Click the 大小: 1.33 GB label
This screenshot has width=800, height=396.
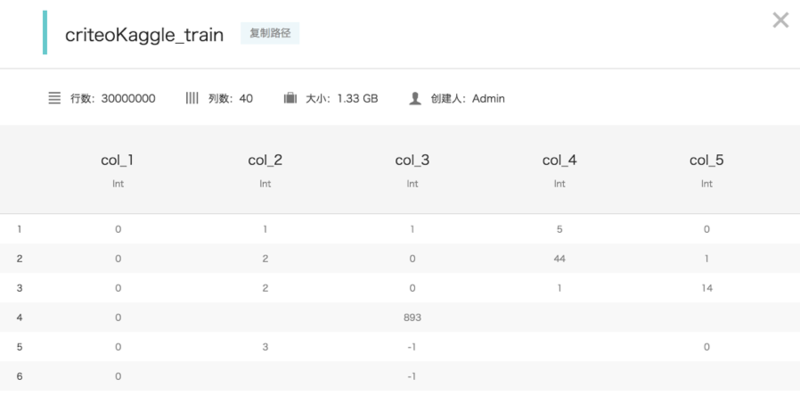click(x=342, y=98)
